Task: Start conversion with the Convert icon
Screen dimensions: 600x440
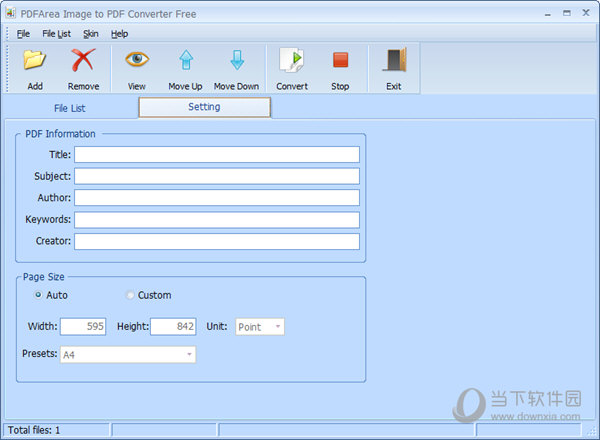Action: click(292, 60)
